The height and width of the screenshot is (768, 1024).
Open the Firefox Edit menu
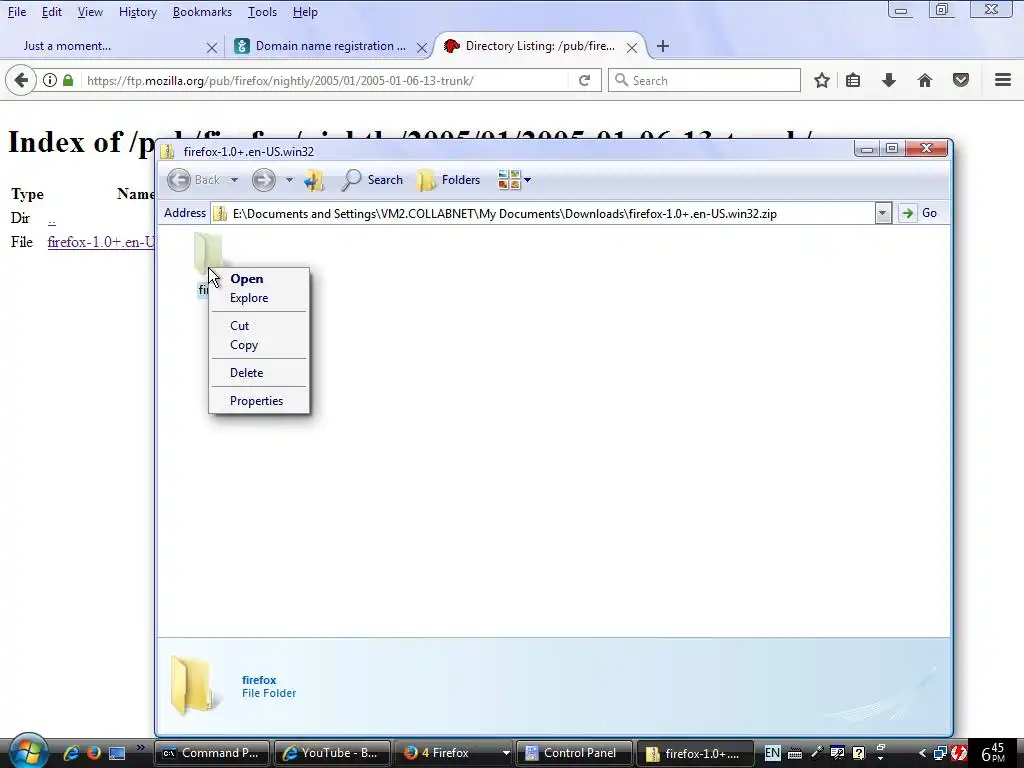click(52, 12)
